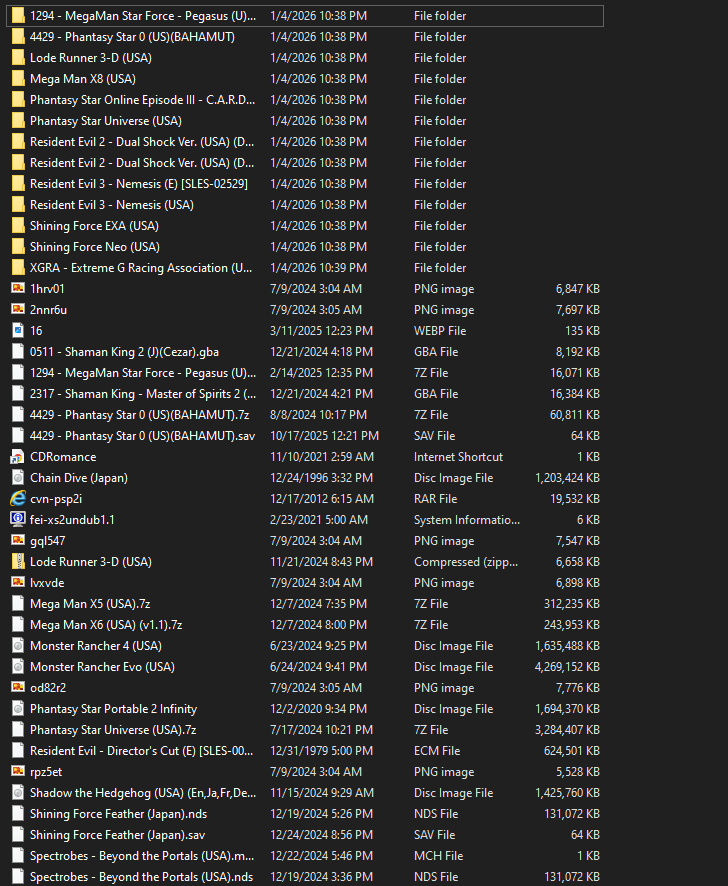Click the size 135 KB
Viewport: 728px width, 886px height.
(x=582, y=331)
